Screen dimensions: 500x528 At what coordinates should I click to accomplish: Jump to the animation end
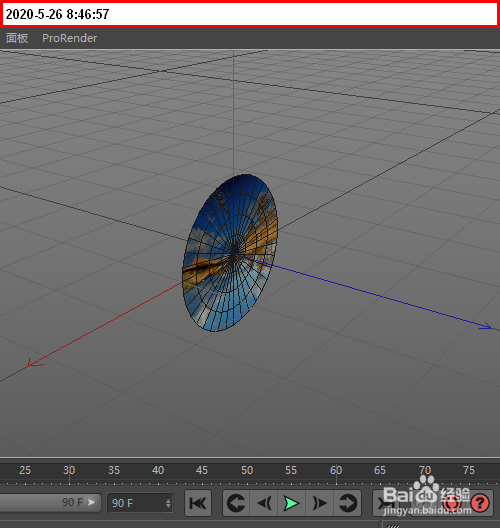click(x=386, y=503)
